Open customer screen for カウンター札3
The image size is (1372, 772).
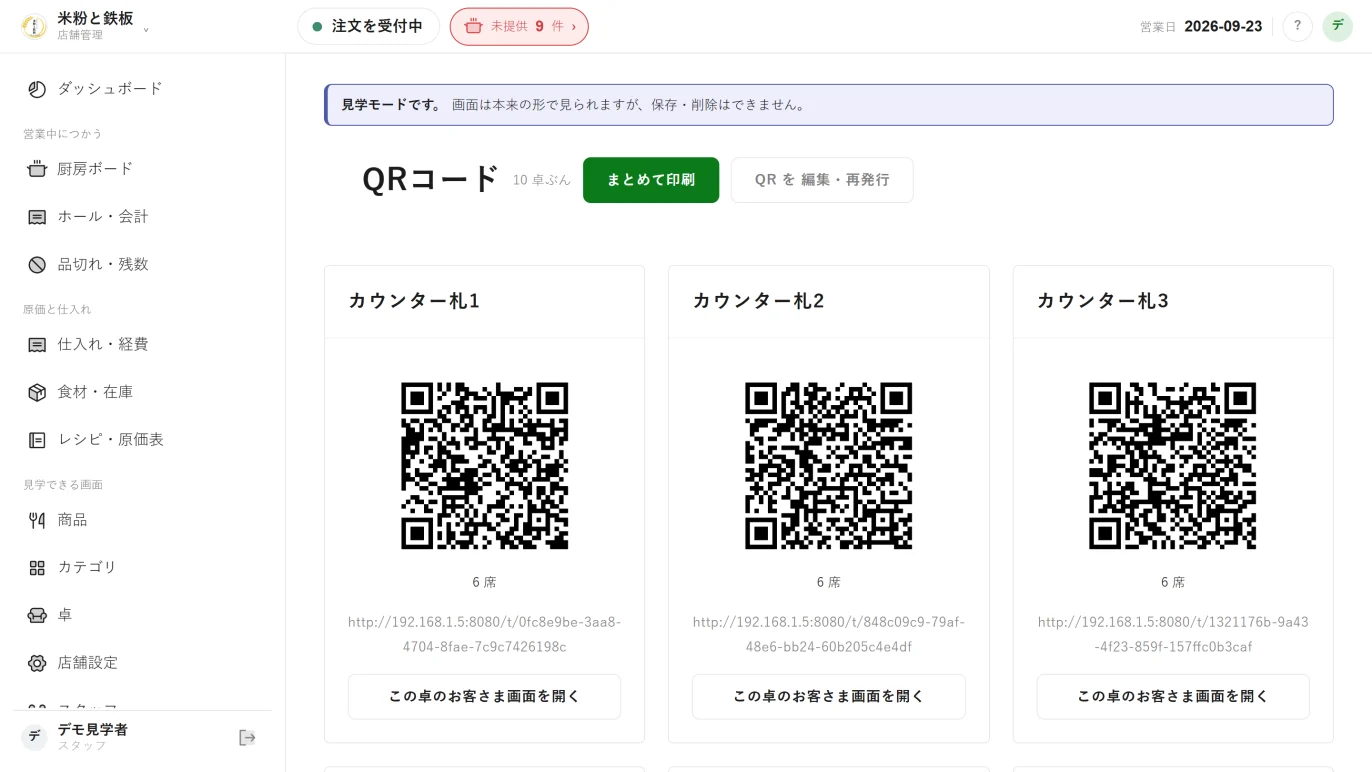click(x=1173, y=697)
